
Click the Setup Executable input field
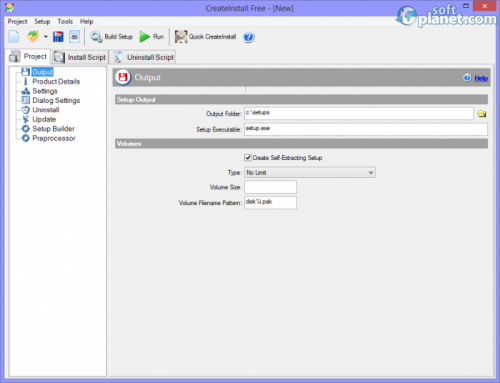tap(366, 129)
